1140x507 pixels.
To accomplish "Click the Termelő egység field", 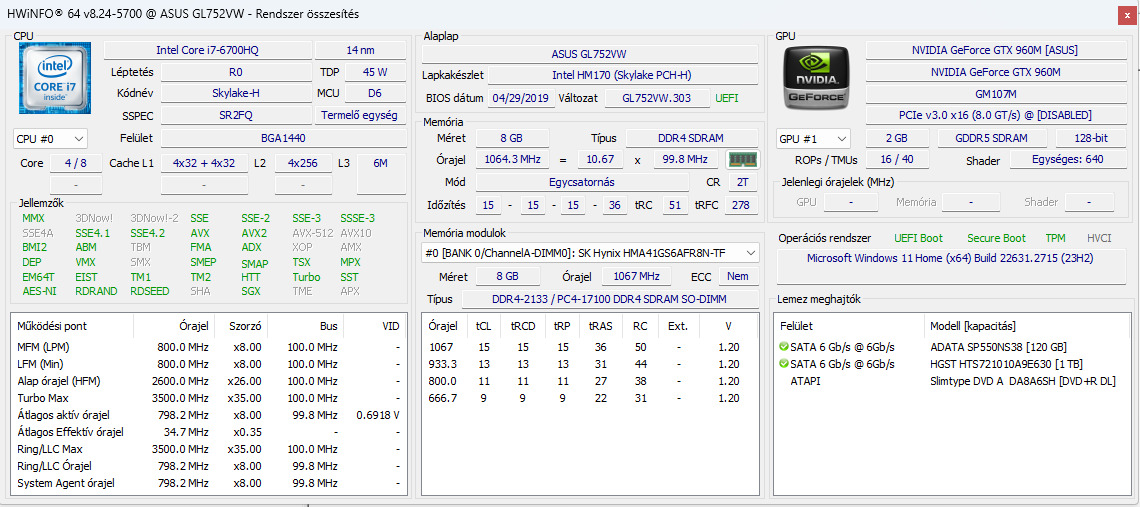I will pos(360,115).
